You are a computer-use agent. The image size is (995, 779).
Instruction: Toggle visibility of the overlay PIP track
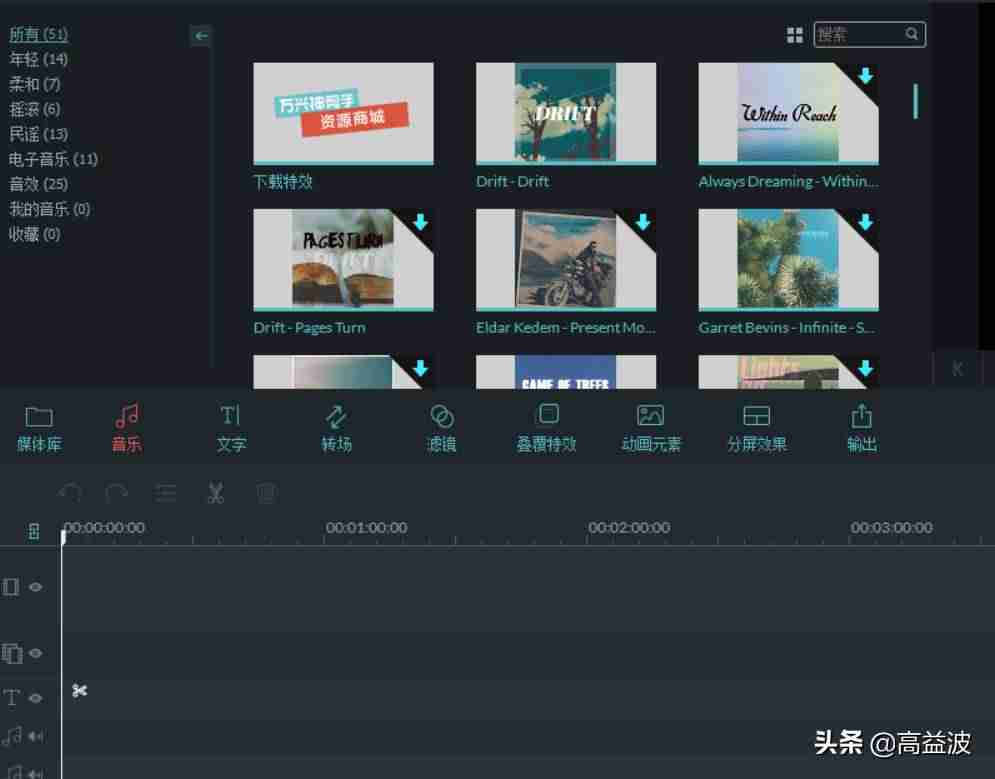point(36,653)
